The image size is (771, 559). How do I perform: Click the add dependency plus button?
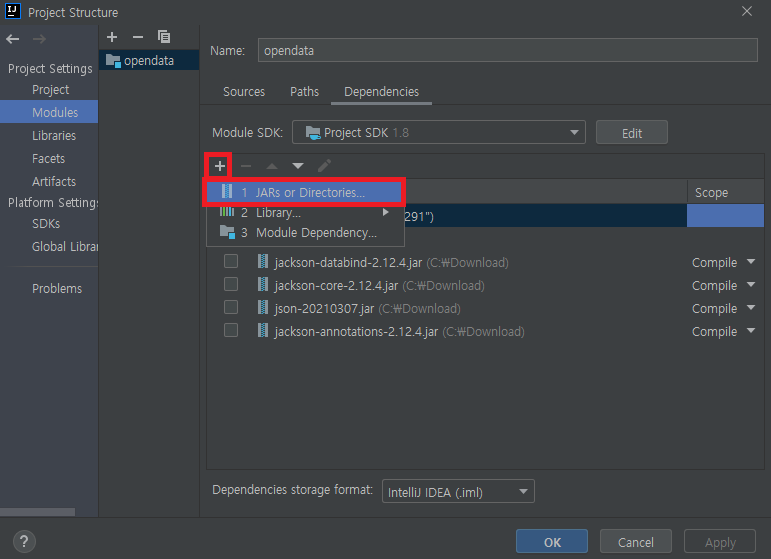tap(220, 166)
